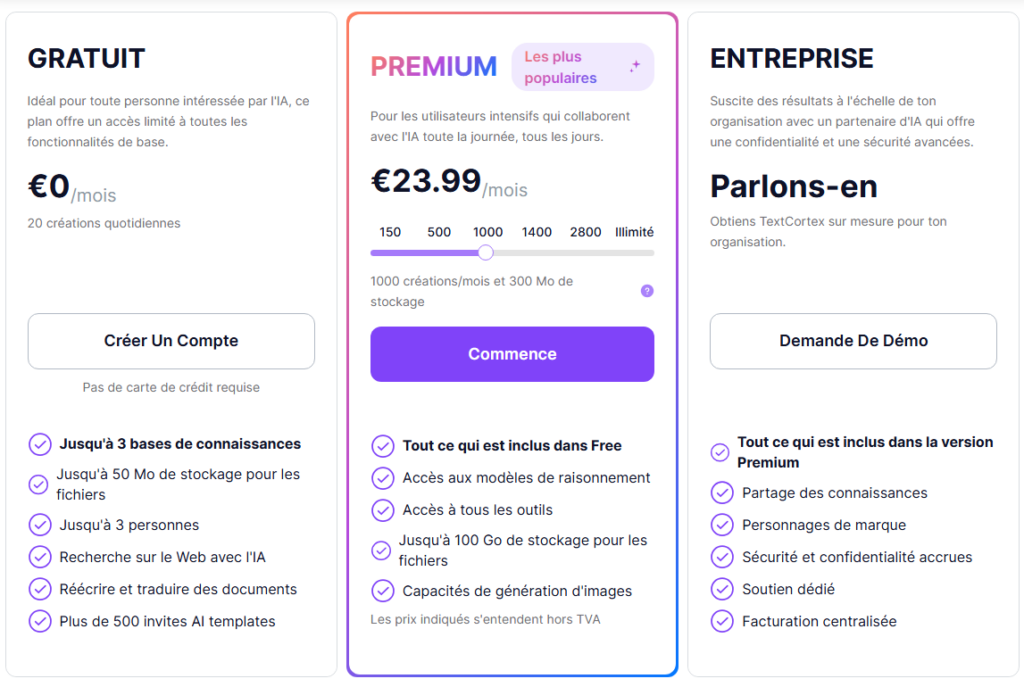
Task: Select the 'Illimité' creations tier label
Action: (x=633, y=231)
